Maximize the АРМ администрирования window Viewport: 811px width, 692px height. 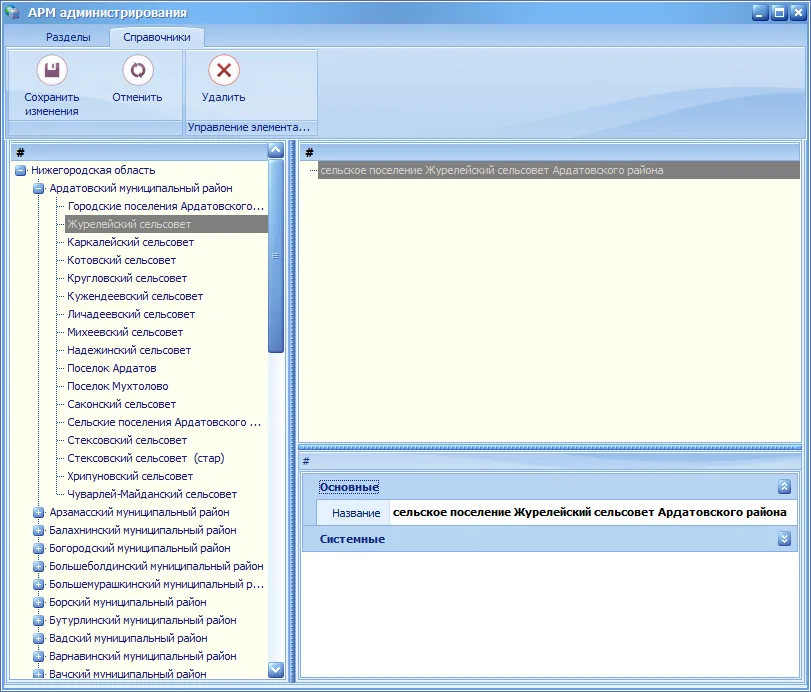point(779,12)
